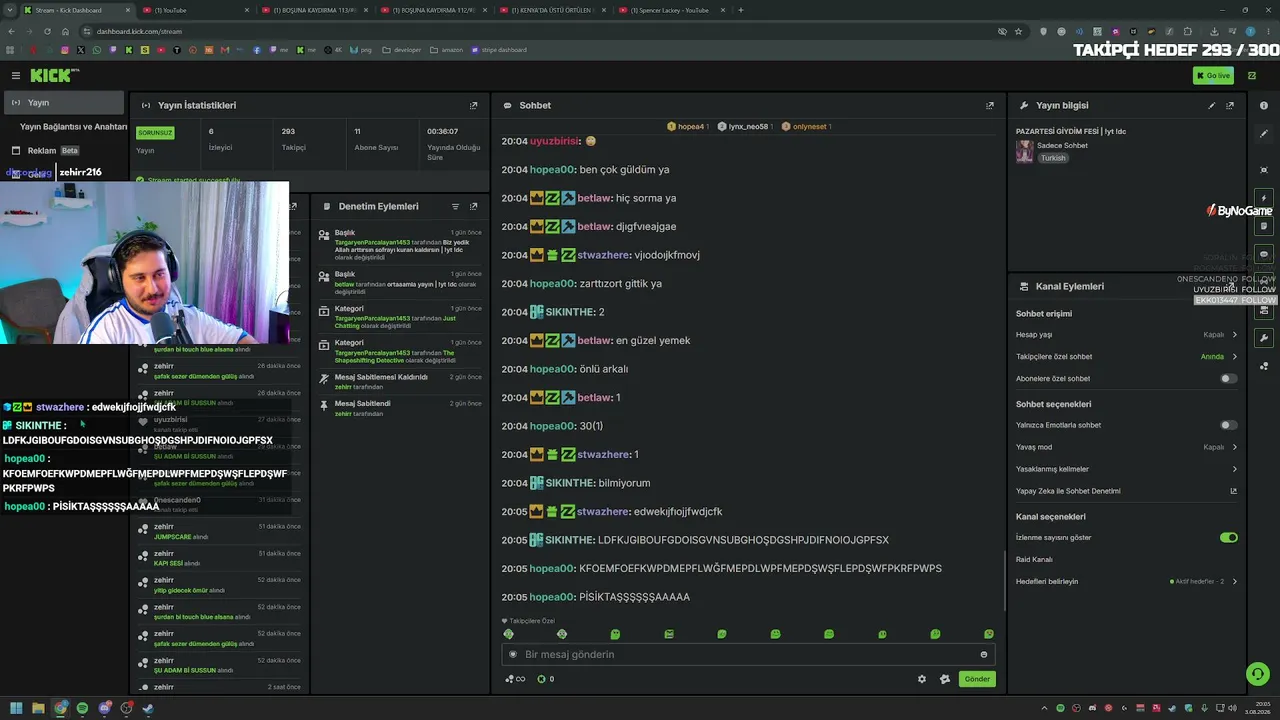The height and width of the screenshot is (720, 1280).
Task: Disable İzlenme sayısını göster toggle
Action: coord(1229,538)
